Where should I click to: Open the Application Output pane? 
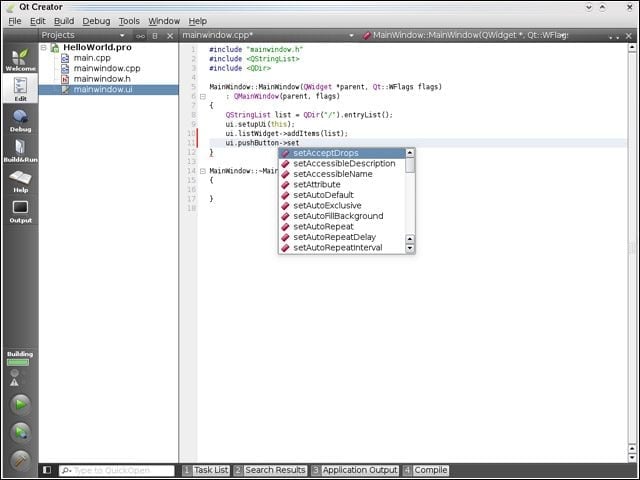tap(355, 470)
